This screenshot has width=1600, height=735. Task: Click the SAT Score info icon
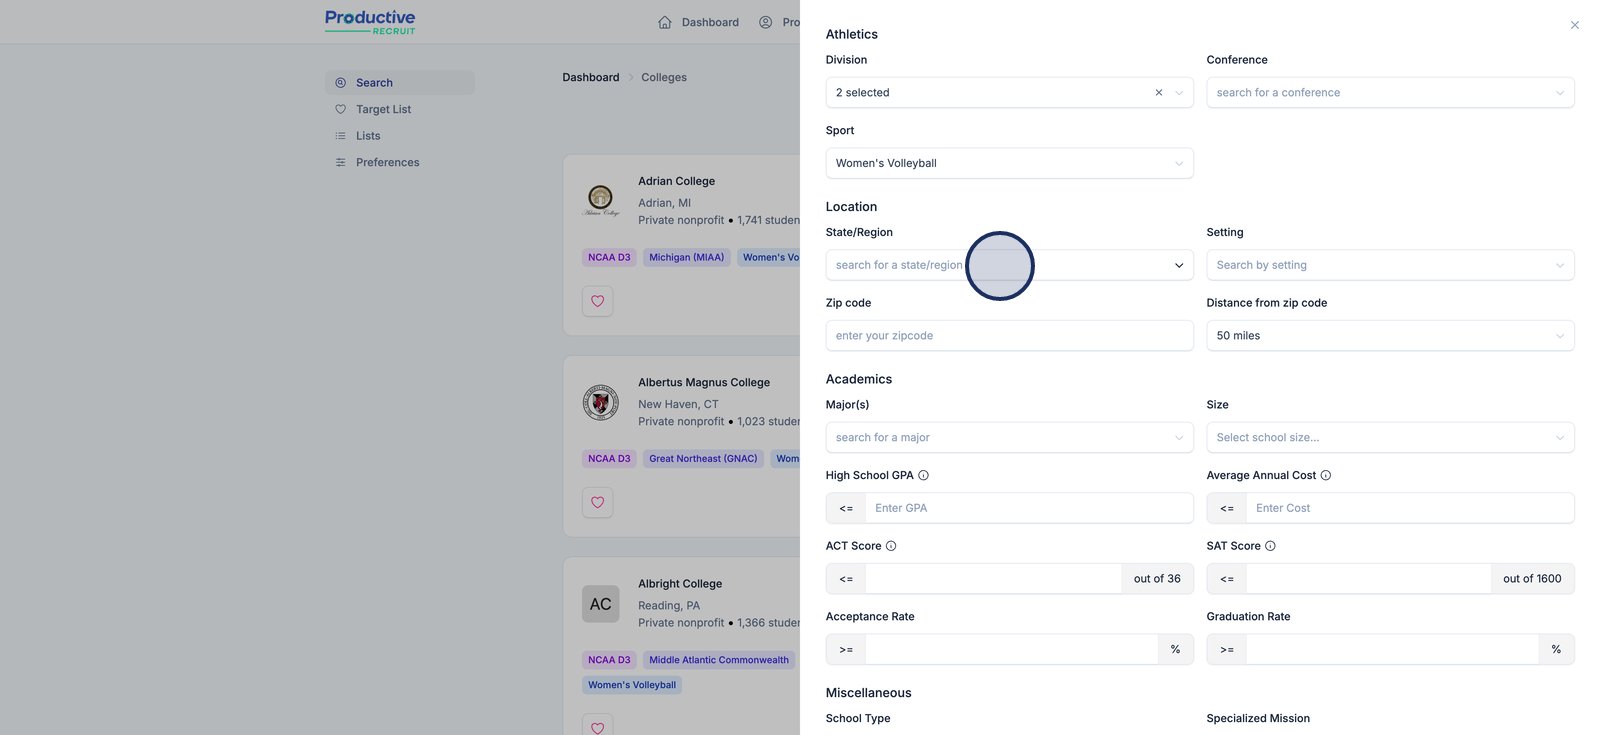pyautogui.click(x=1270, y=546)
